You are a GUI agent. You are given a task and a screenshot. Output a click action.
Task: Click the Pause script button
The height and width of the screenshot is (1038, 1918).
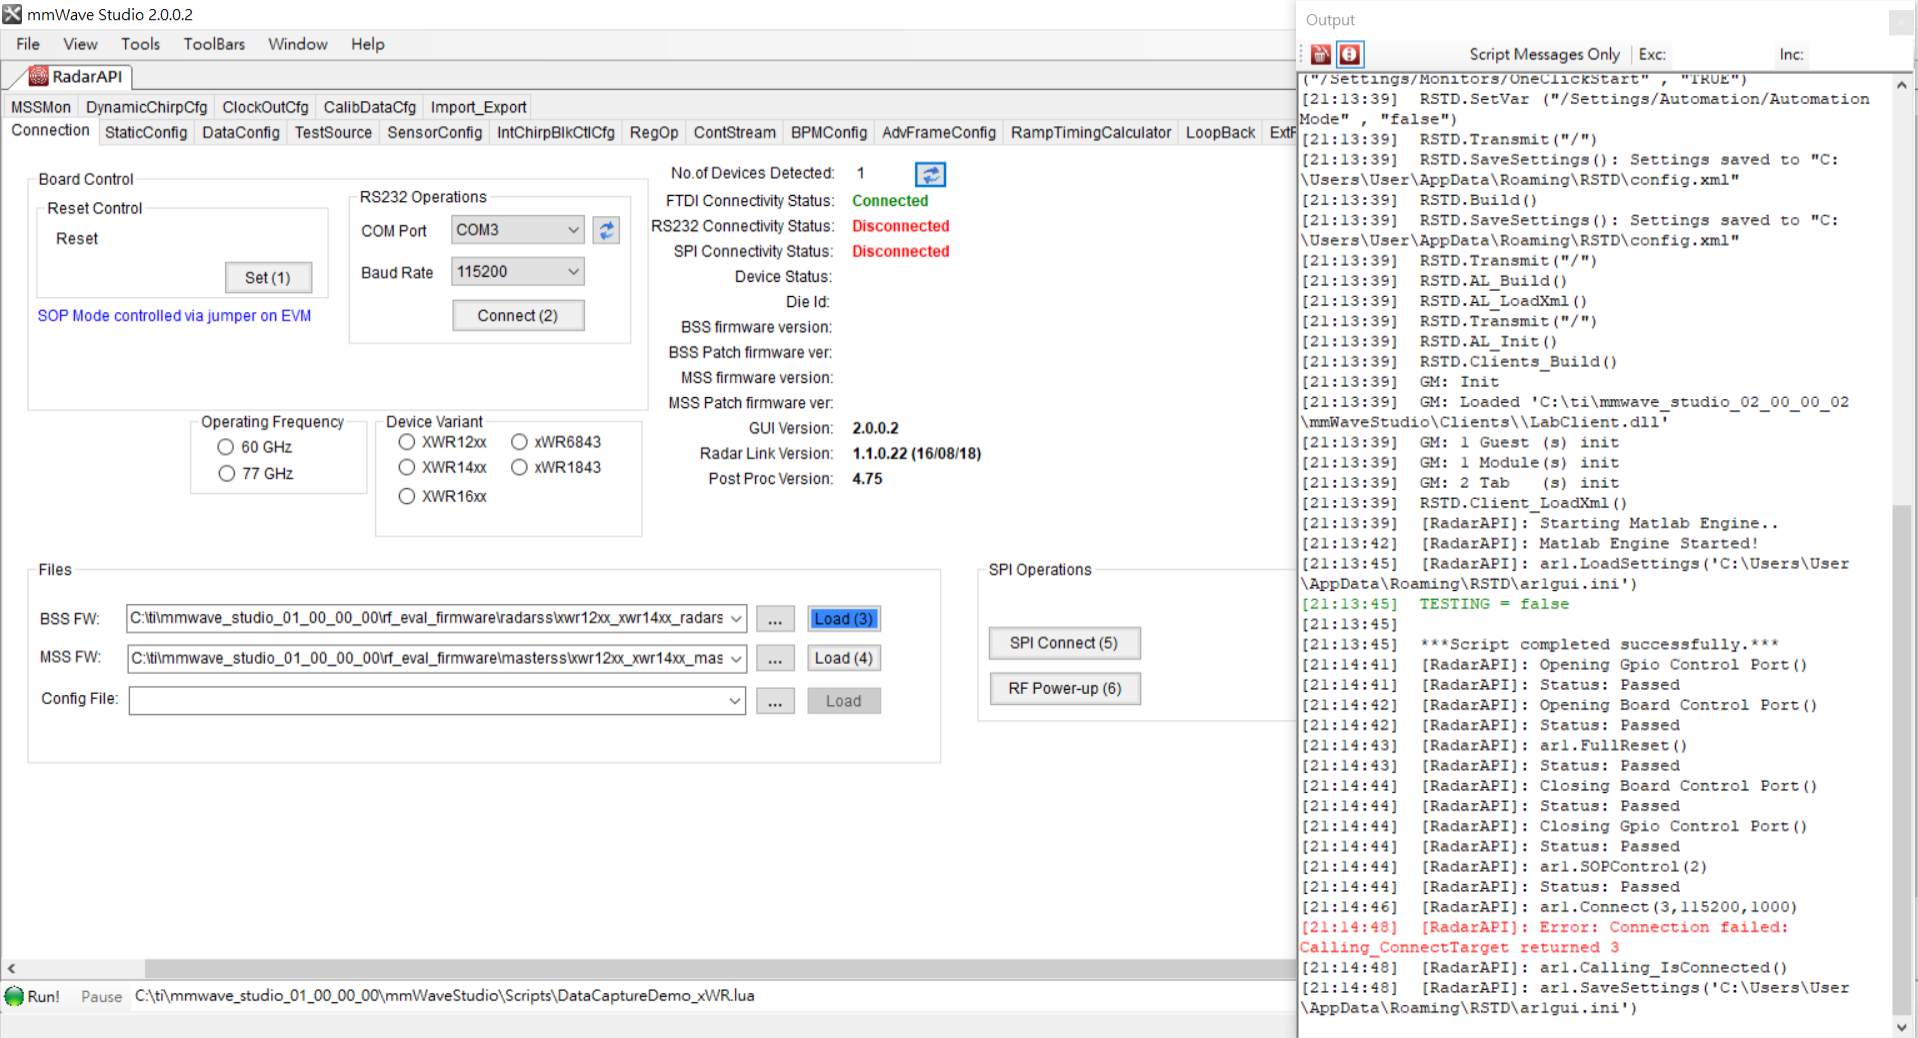point(101,997)
